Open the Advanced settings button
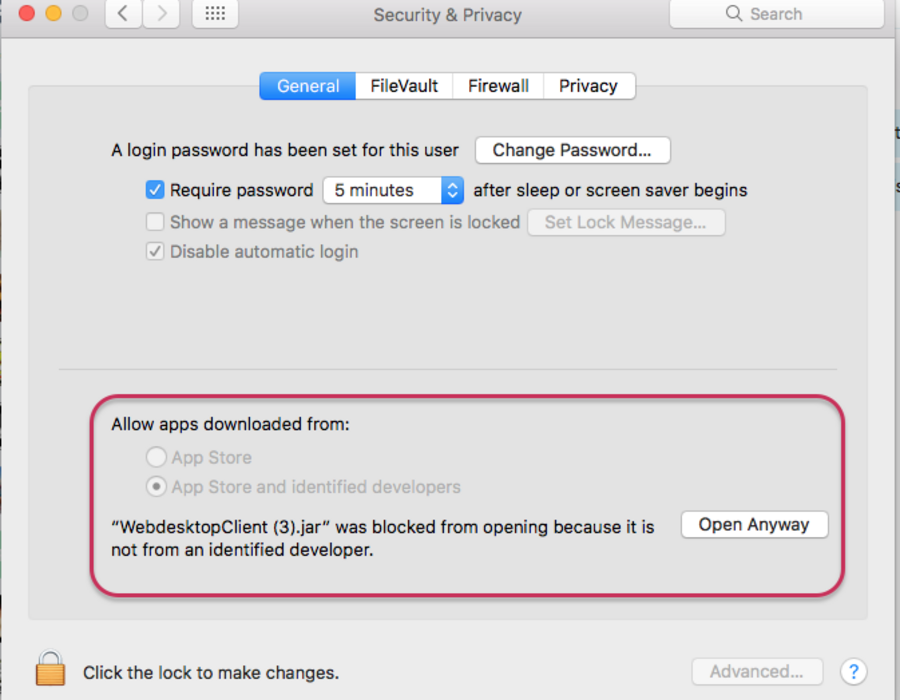This screenshot has height=700, width=900. pos(757,671)
